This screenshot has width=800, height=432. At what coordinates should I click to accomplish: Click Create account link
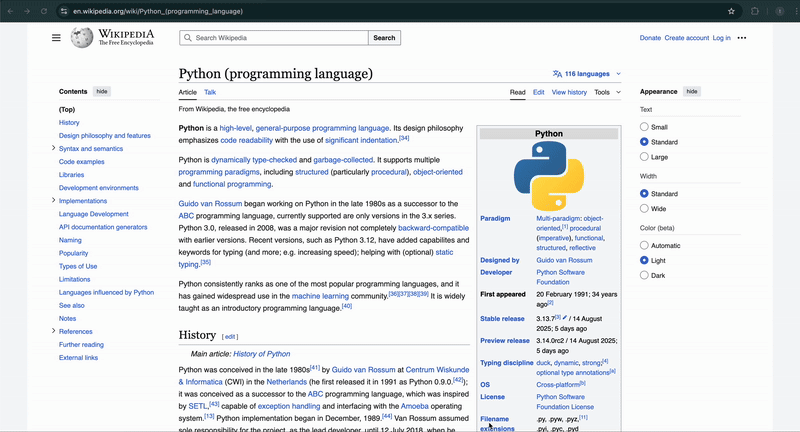coord(687,38)
